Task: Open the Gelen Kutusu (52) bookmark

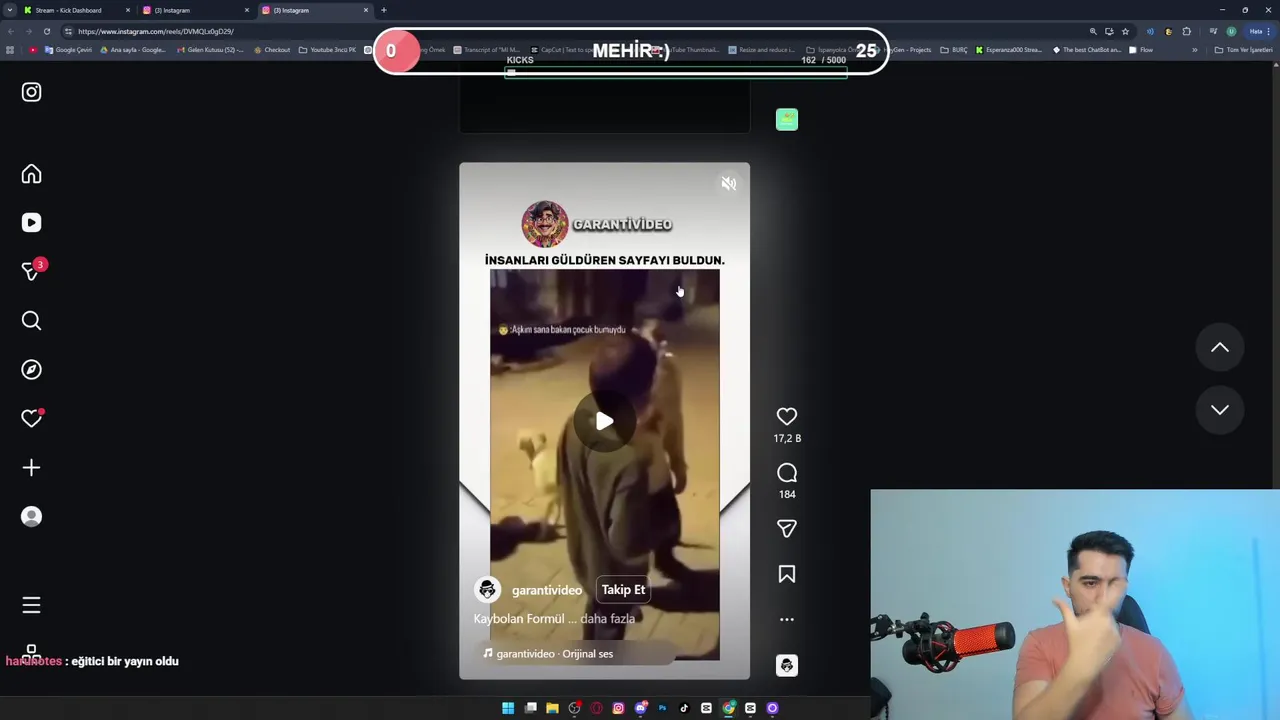Action: pyautogui.click(x=211, y=50)
